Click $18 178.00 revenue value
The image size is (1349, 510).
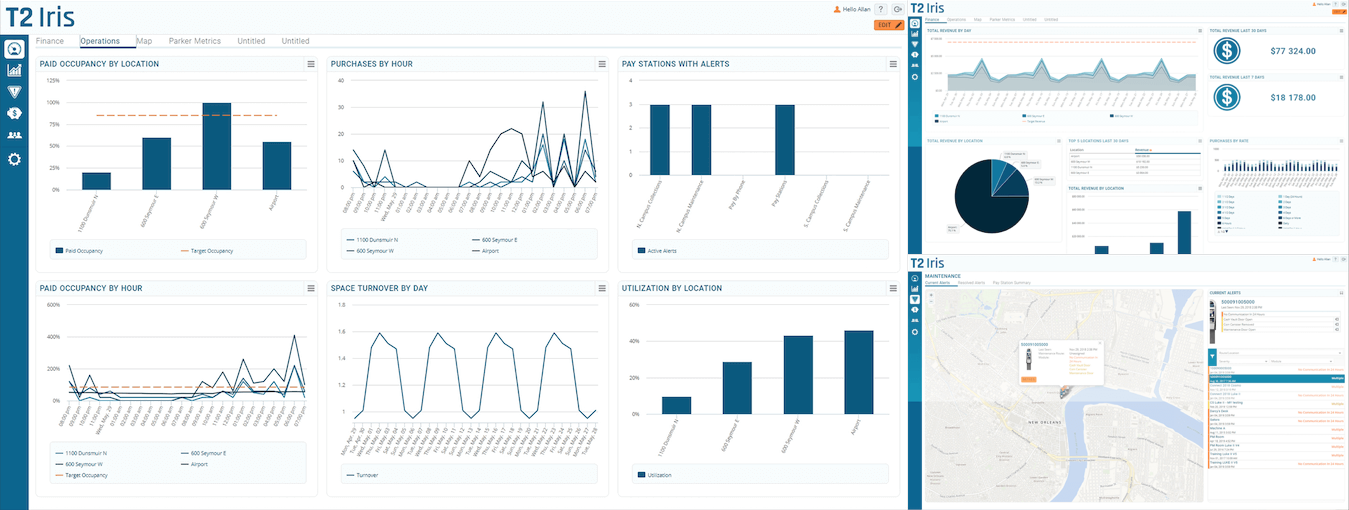click(1293, 97)
